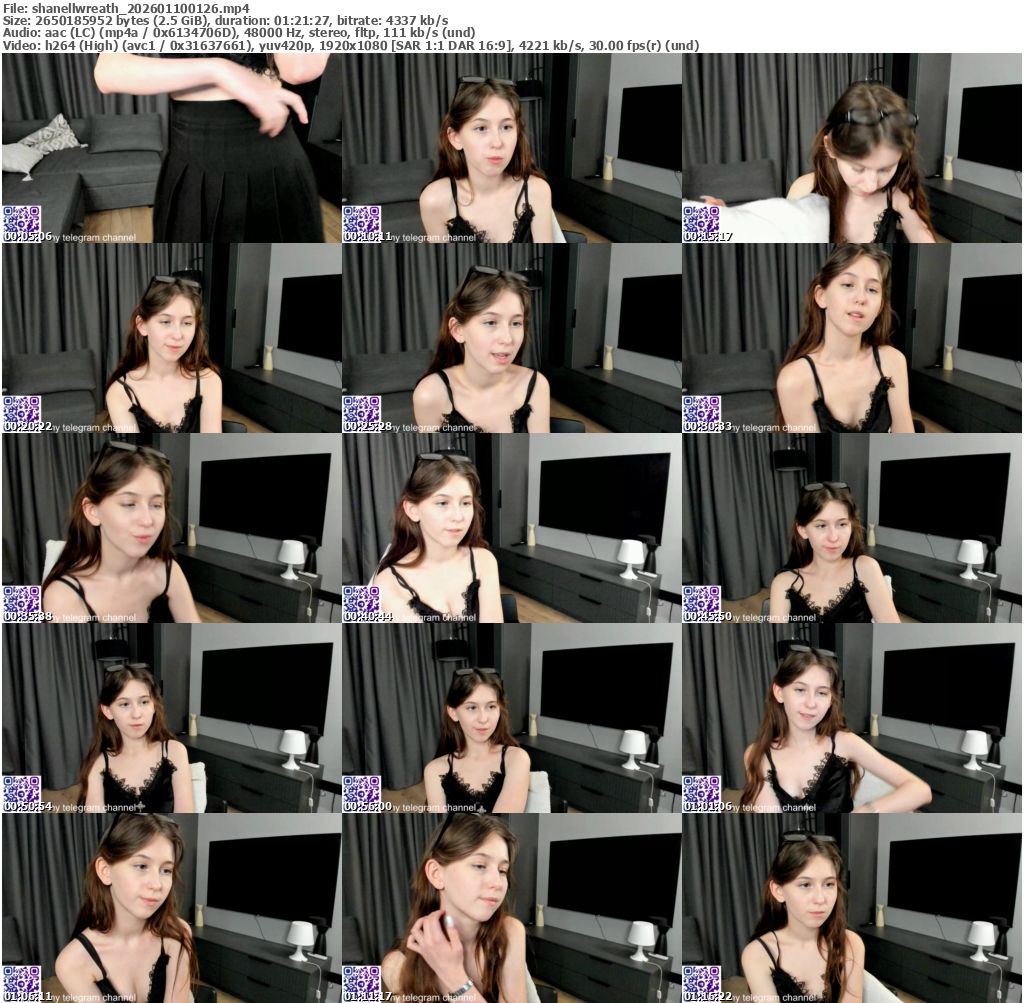Click the frame labeled 00:35:38
This screenshot has height=1003, width=1024.
[172, 528]
